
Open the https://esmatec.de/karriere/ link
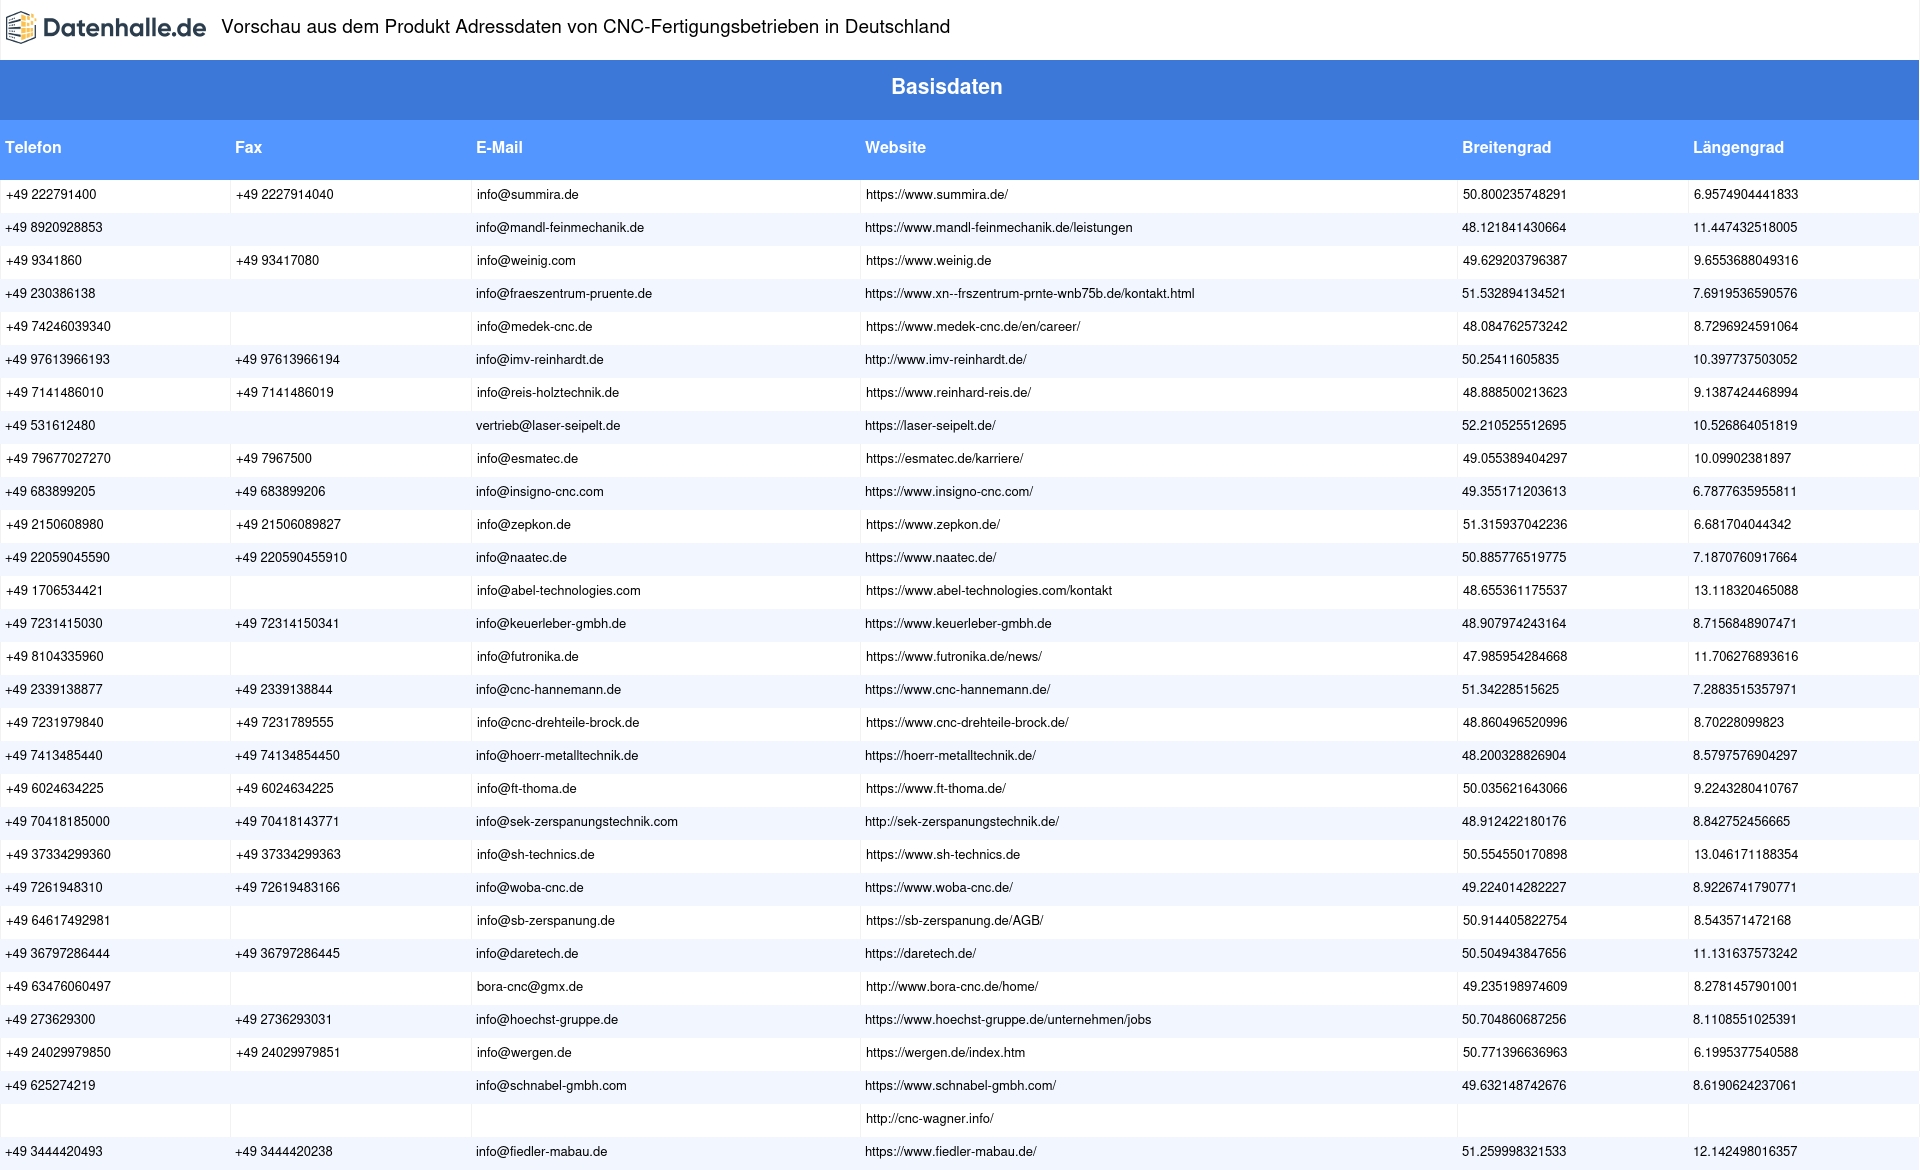point(945,459)
